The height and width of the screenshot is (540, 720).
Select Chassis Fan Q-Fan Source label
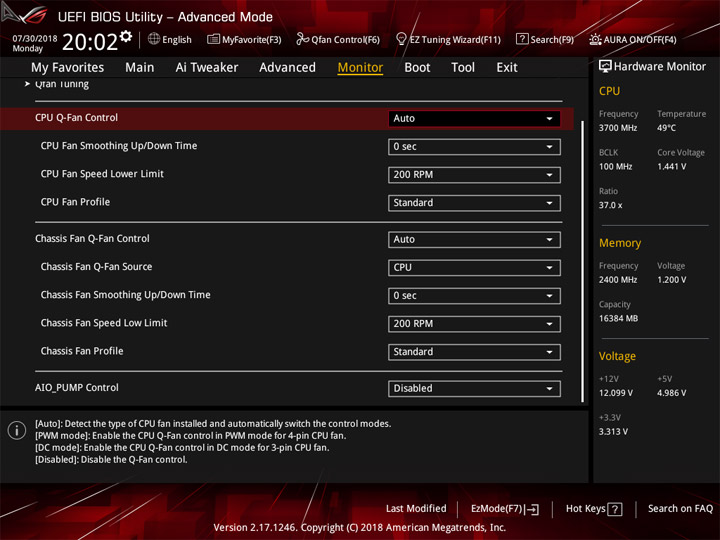pos(96,266)
